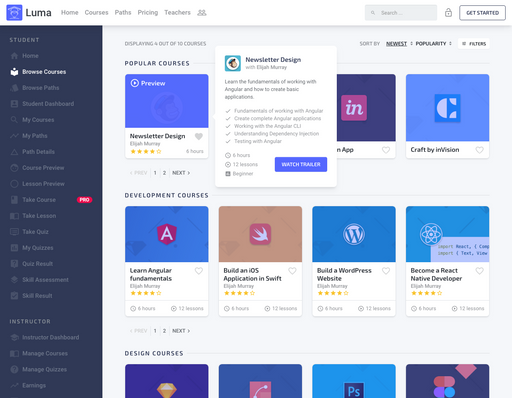Image resolution: width=512 pixels, height=398 pixels.
Task: Focus the Search input field
Action: (x=401, y=13)
